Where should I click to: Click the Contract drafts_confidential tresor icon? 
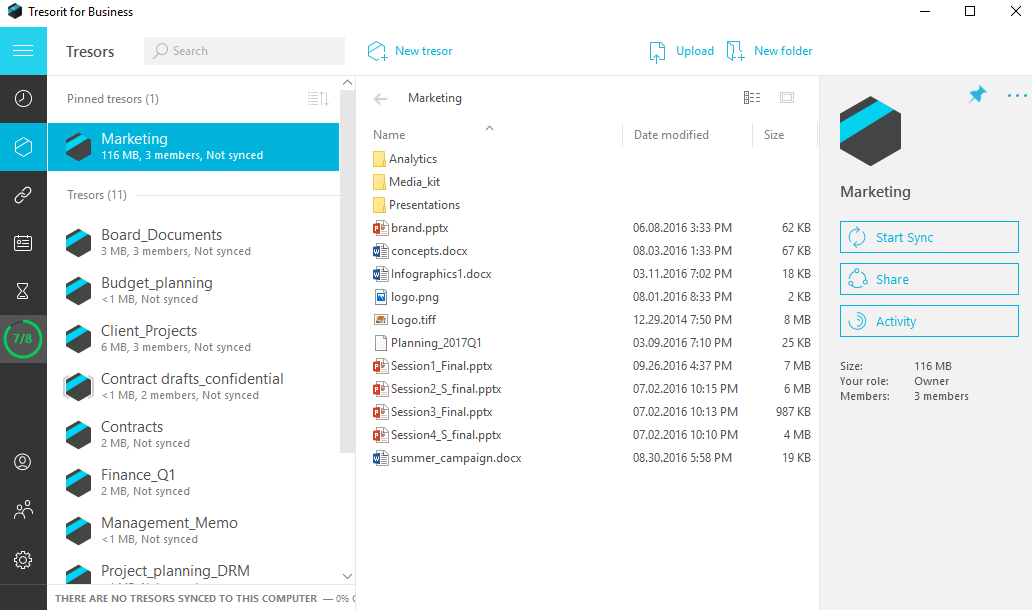[78, 386]
